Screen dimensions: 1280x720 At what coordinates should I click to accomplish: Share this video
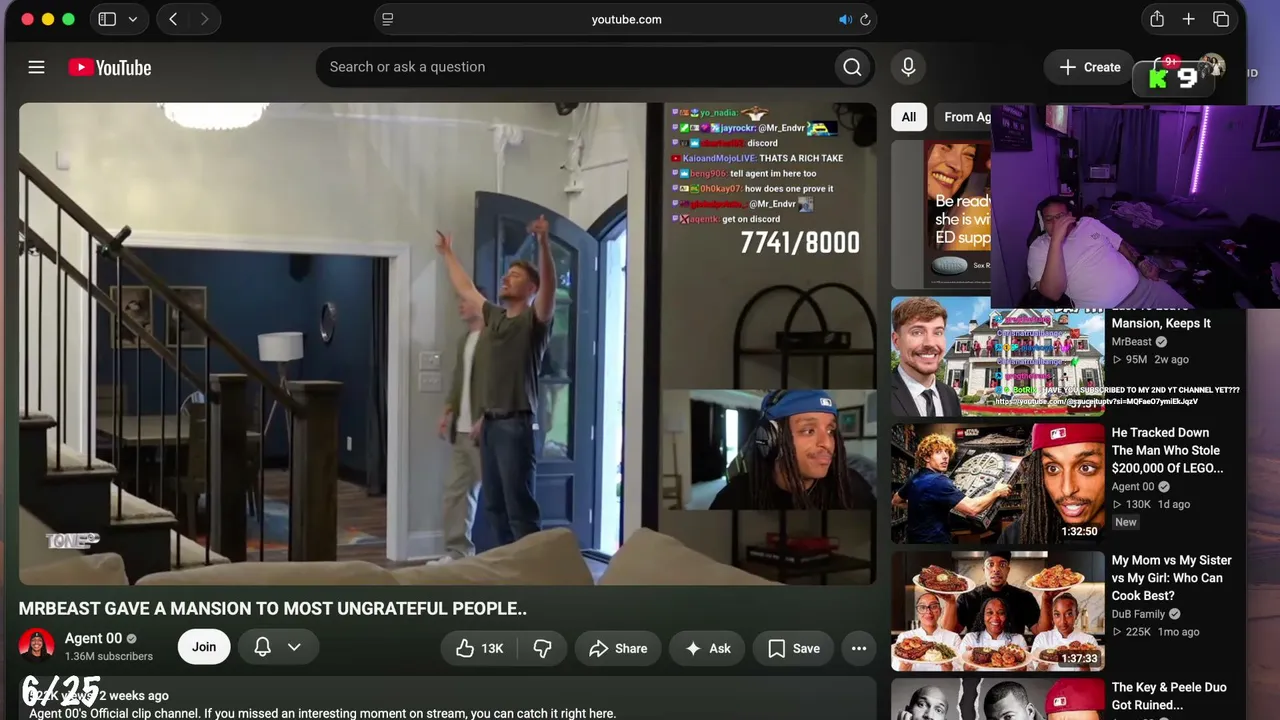(x=618, y=648)
